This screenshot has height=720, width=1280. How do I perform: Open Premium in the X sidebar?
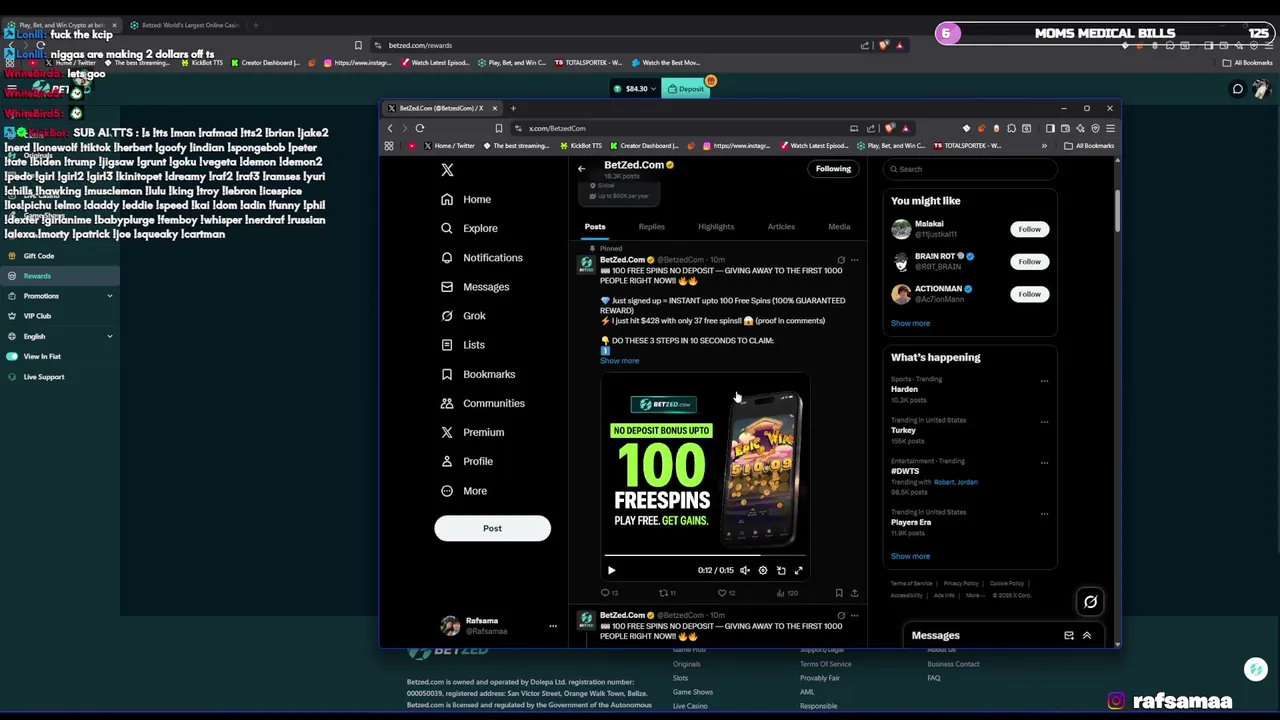pyautogui.click(x=472, y=432)
